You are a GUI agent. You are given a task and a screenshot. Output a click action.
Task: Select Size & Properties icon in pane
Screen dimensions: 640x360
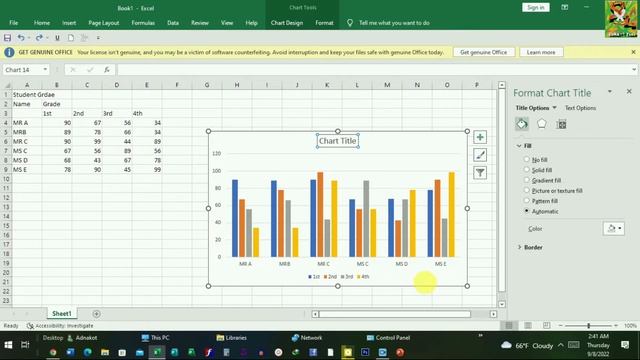(x=562, y=124)
